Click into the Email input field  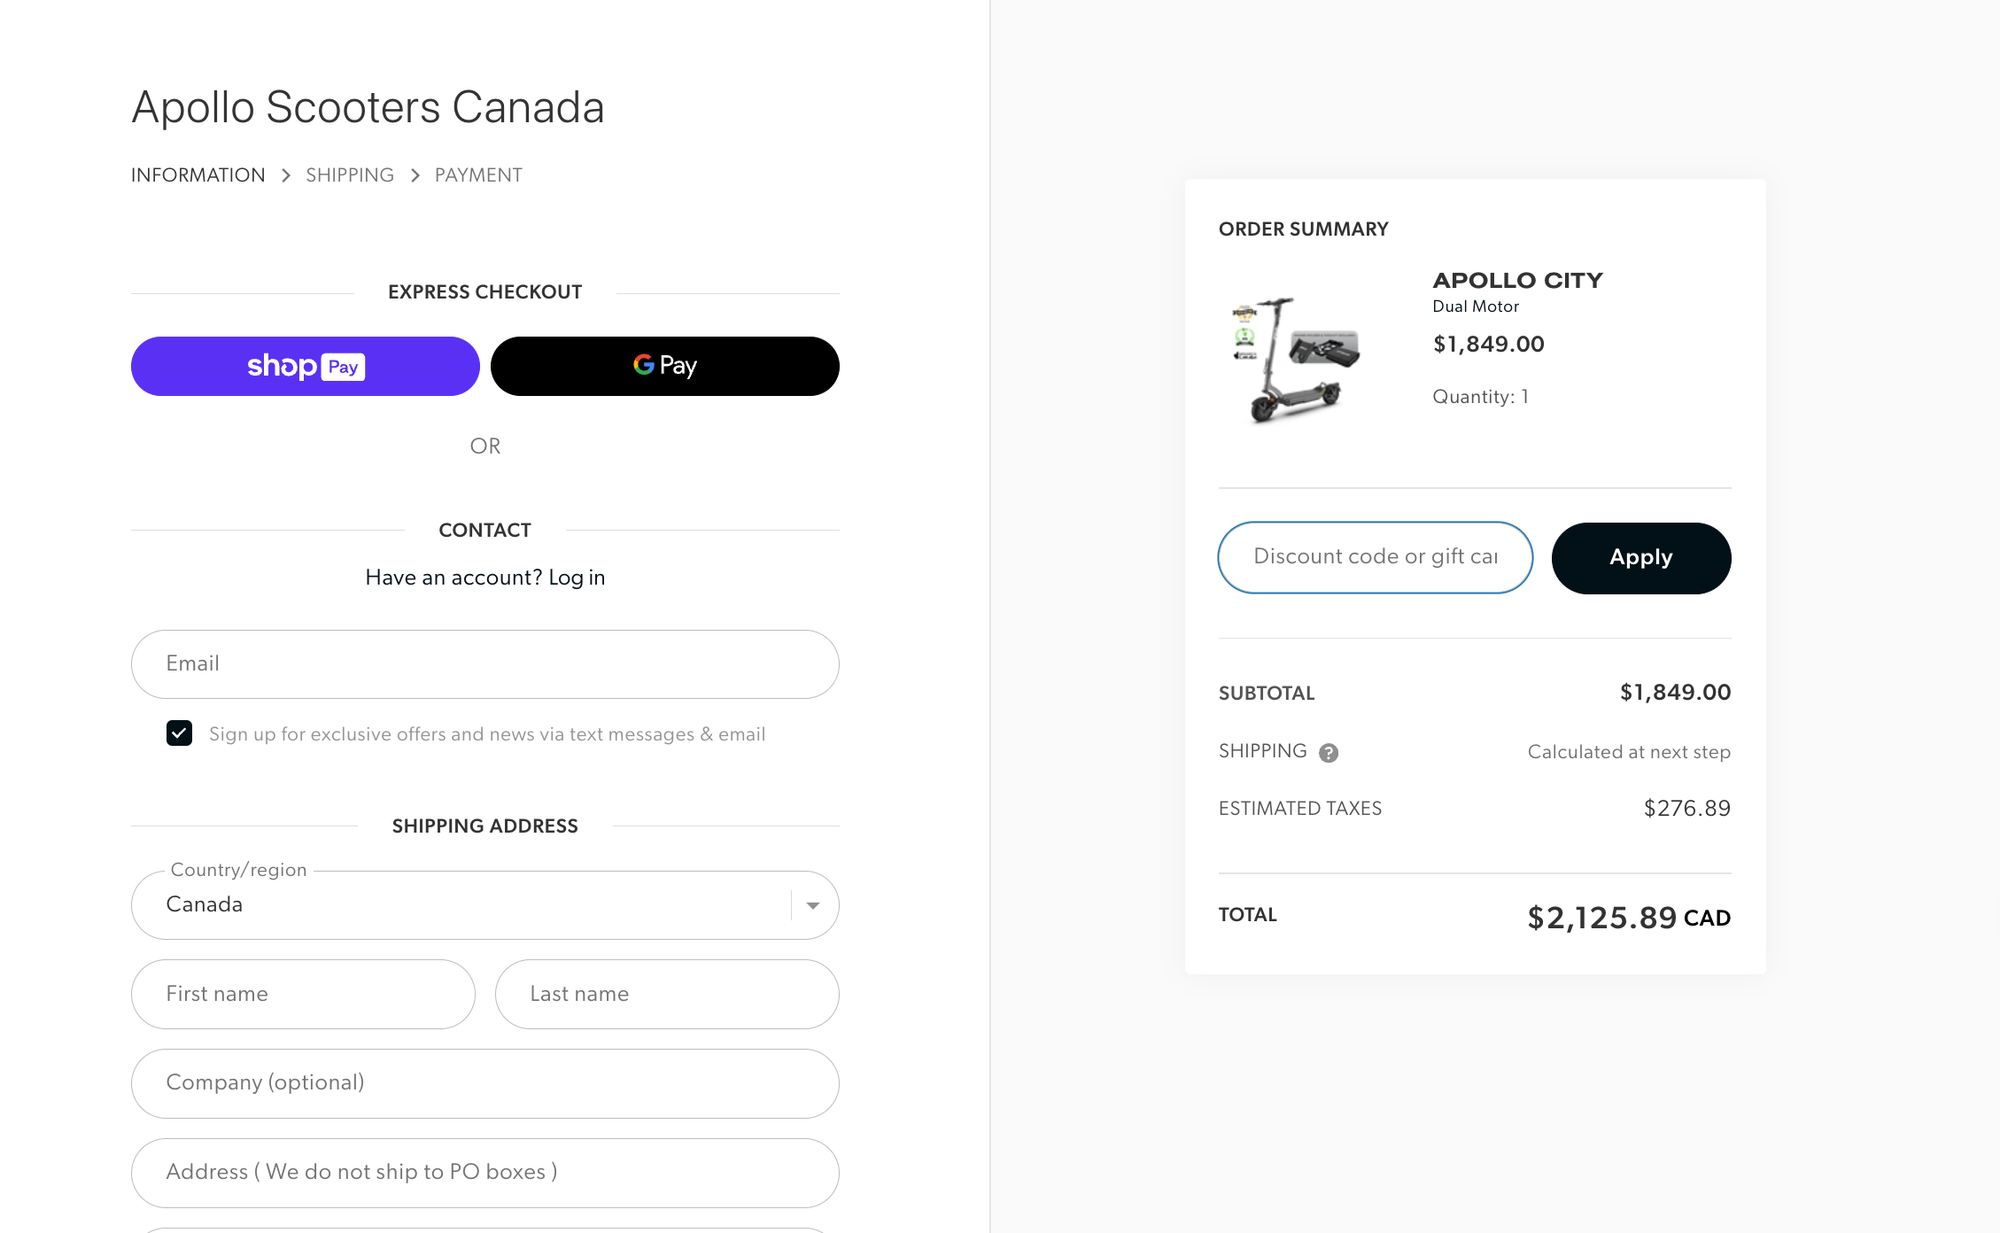485,664
